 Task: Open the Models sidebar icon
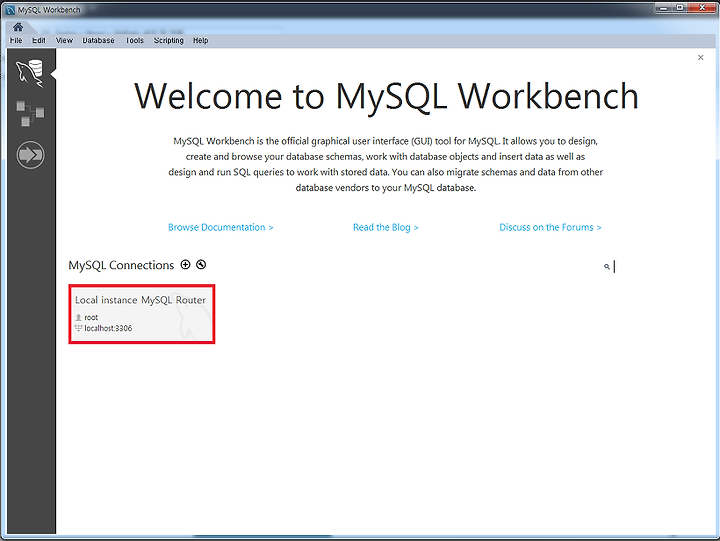(x=30, y=113)
